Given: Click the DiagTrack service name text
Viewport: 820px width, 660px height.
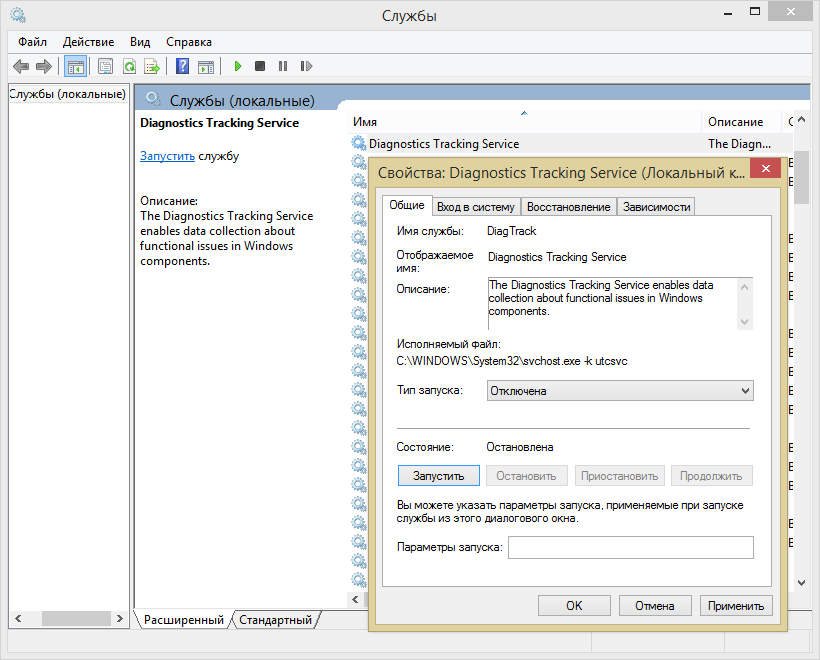Looking at the screenshot, I should coord(511,231).
